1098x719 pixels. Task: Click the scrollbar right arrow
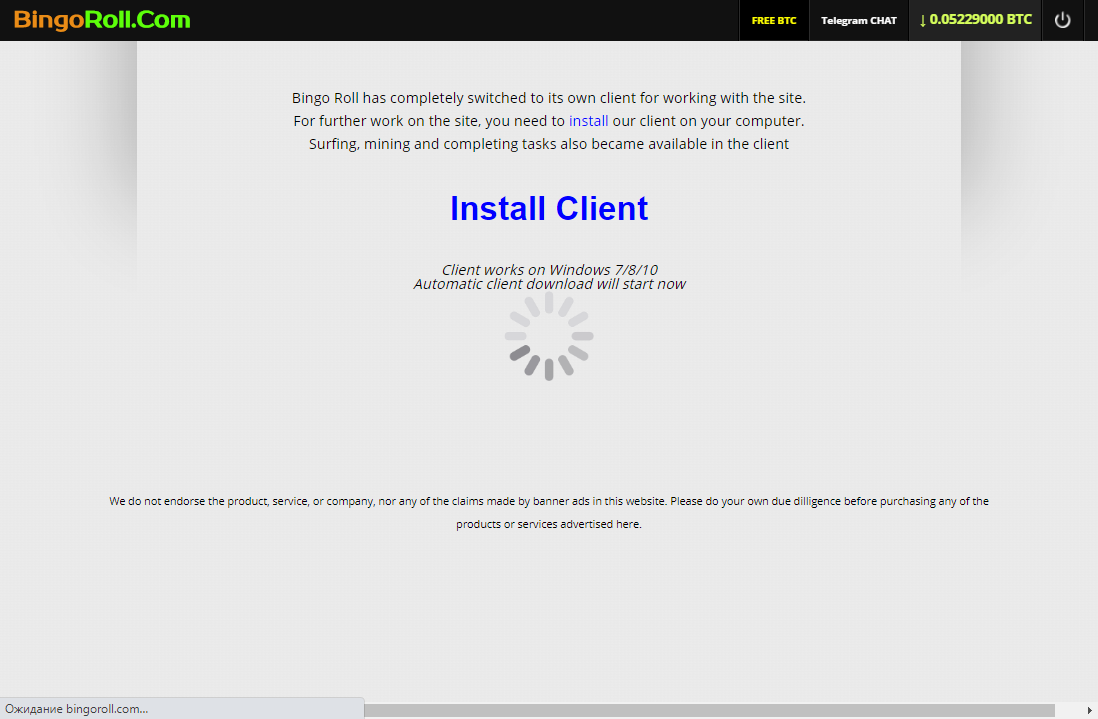click(1090, 711)
